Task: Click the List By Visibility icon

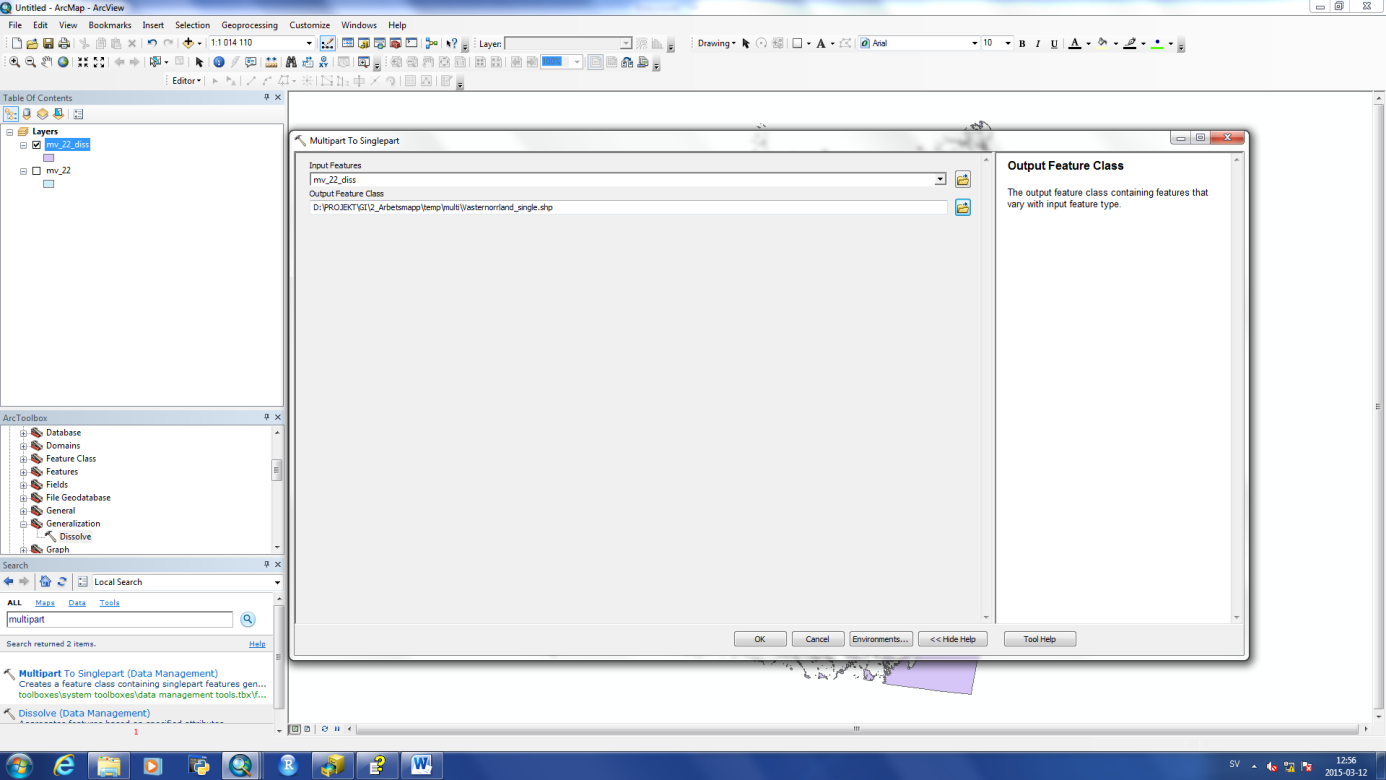Action: [x=42, y=114]
